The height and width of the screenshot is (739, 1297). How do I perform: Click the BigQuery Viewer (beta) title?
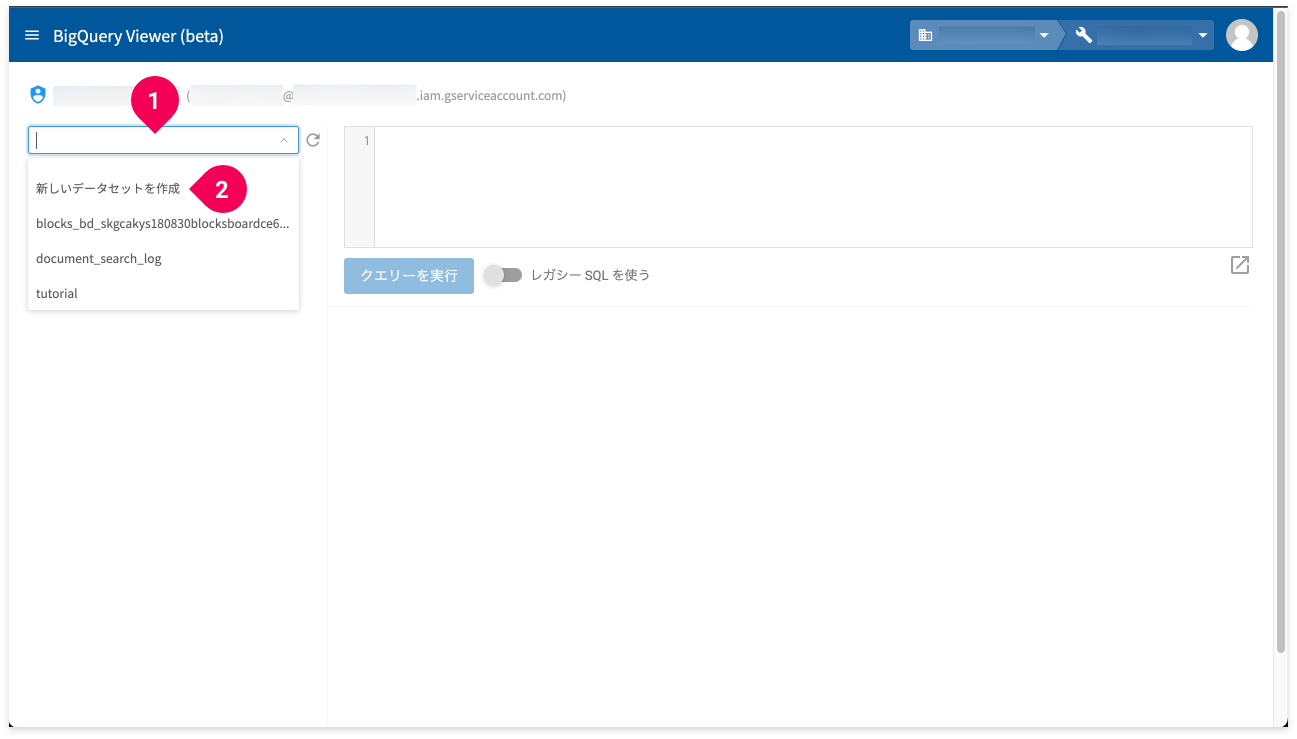coord(138,36)
